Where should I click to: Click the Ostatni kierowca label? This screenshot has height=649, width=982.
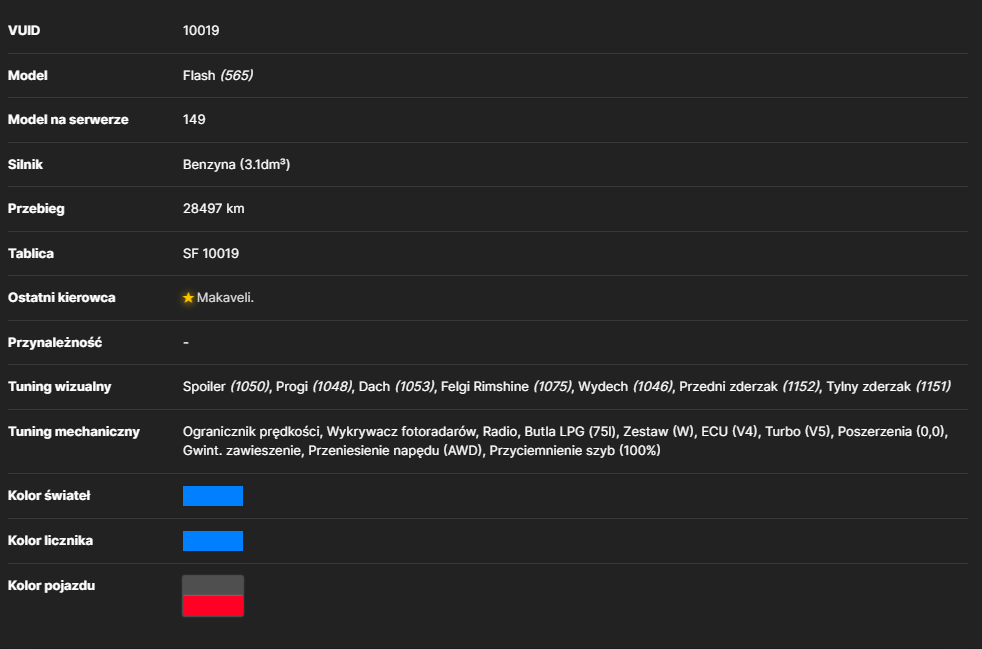pyautogui.click(x=61, y=298)
